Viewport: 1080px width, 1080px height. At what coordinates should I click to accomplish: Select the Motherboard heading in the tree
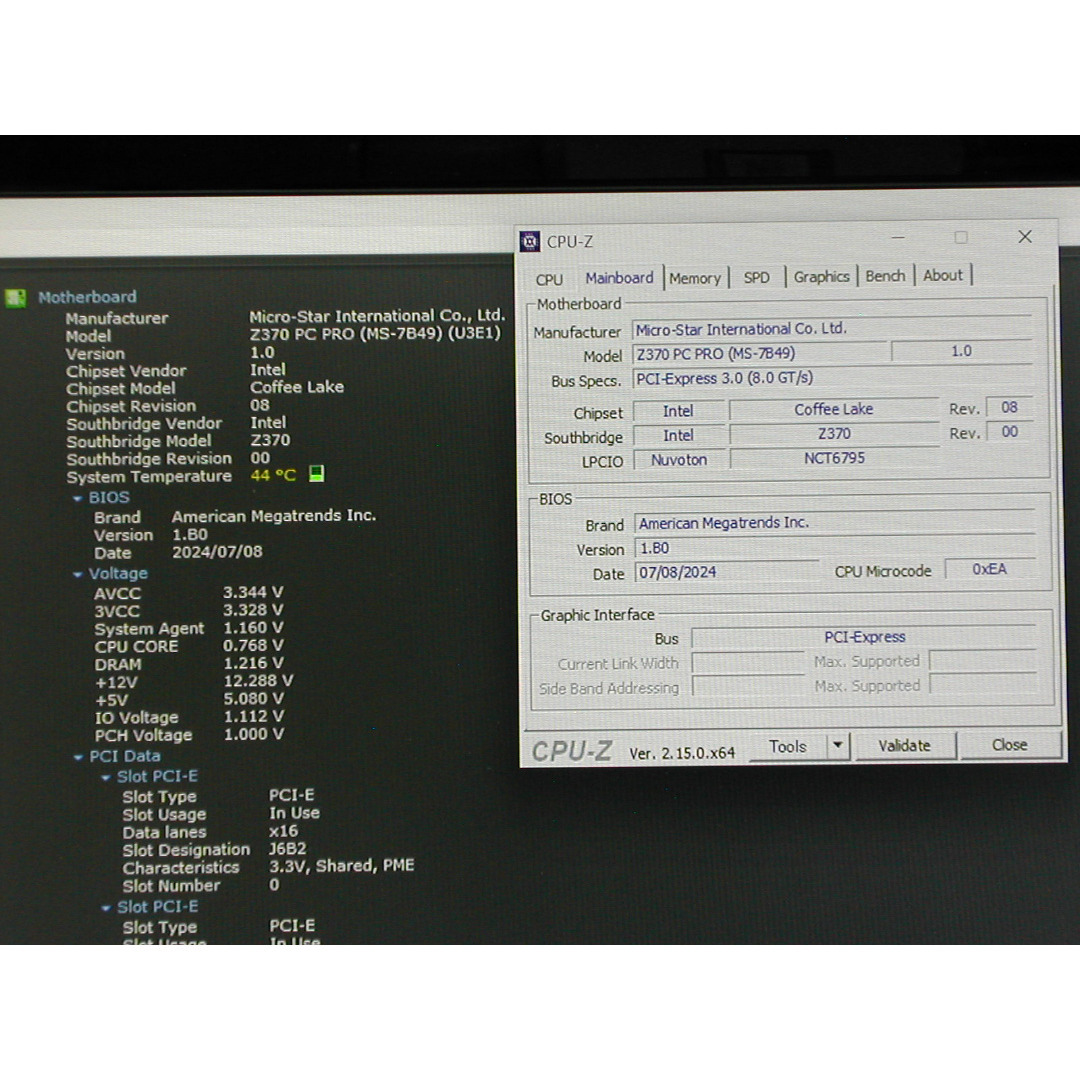[x=87, y=297]
